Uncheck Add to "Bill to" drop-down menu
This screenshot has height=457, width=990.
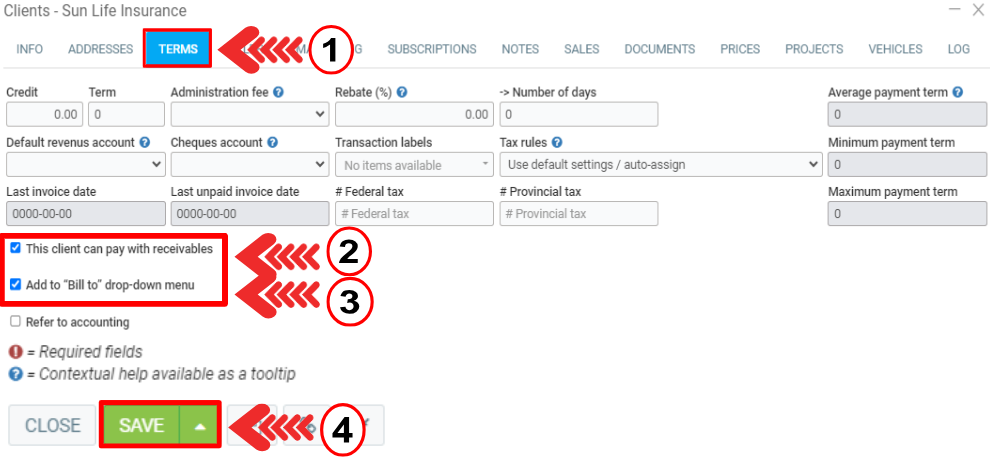(x=16, y=284)
